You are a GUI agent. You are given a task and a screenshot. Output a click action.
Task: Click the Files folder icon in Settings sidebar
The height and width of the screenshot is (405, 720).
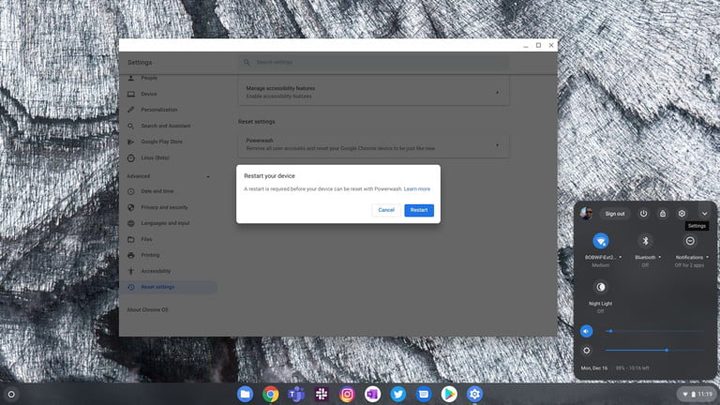point(131,239)
